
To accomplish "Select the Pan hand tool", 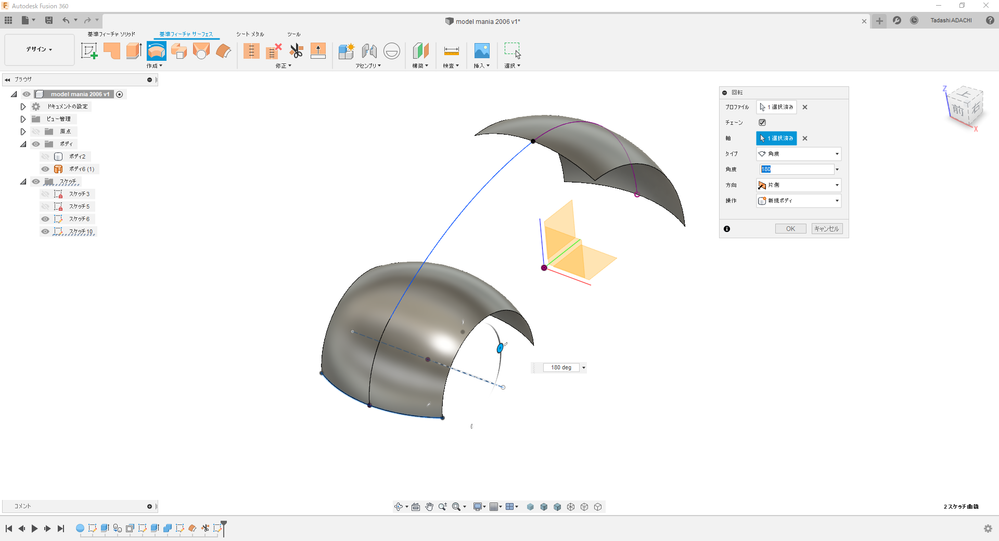I will coord(429,507).
